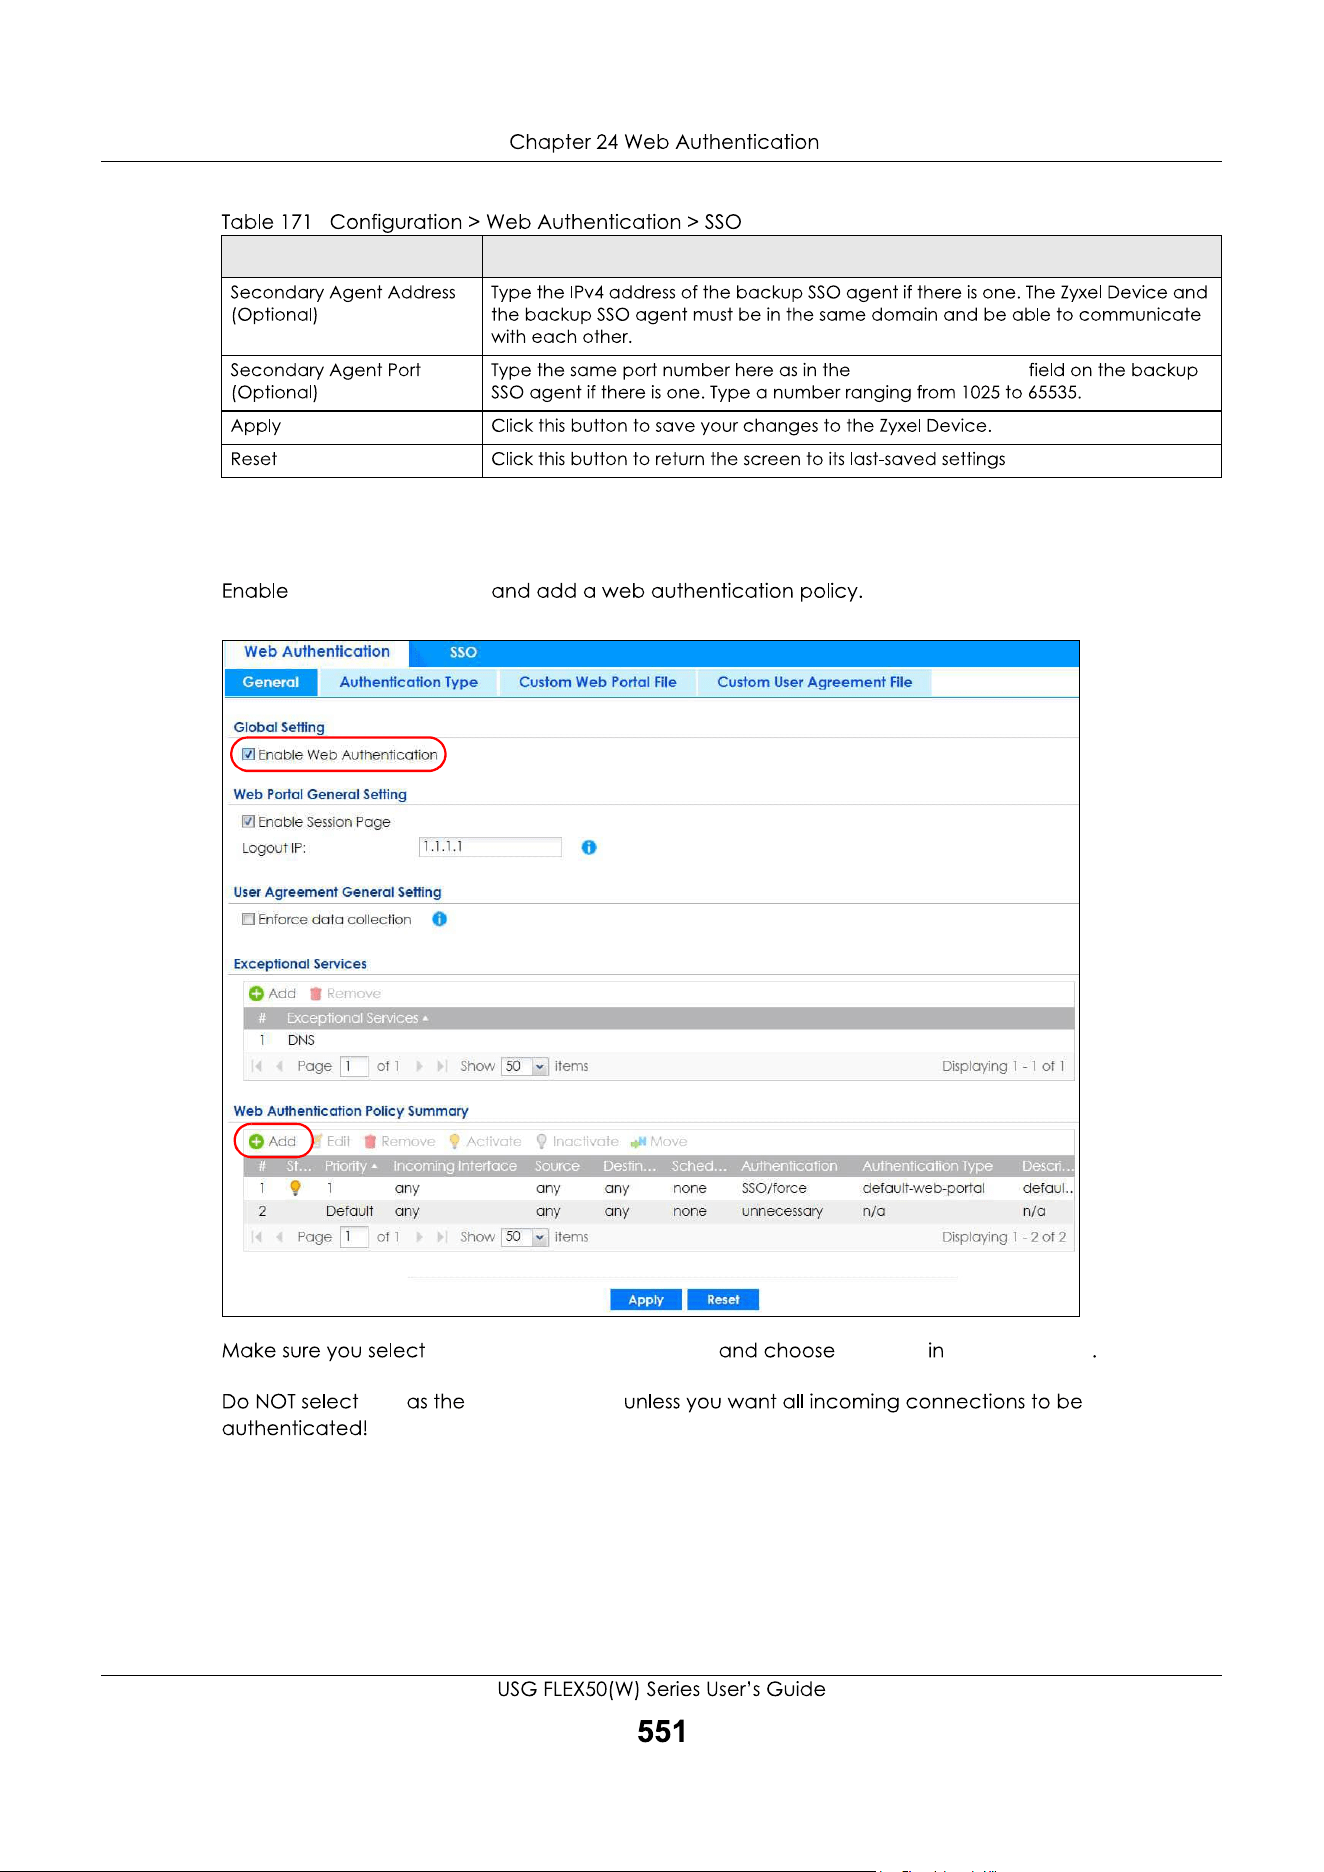Click the info icon beside Enforce data collection
The height and width of the screenshot is (1872, 1324).
point(439,919)
